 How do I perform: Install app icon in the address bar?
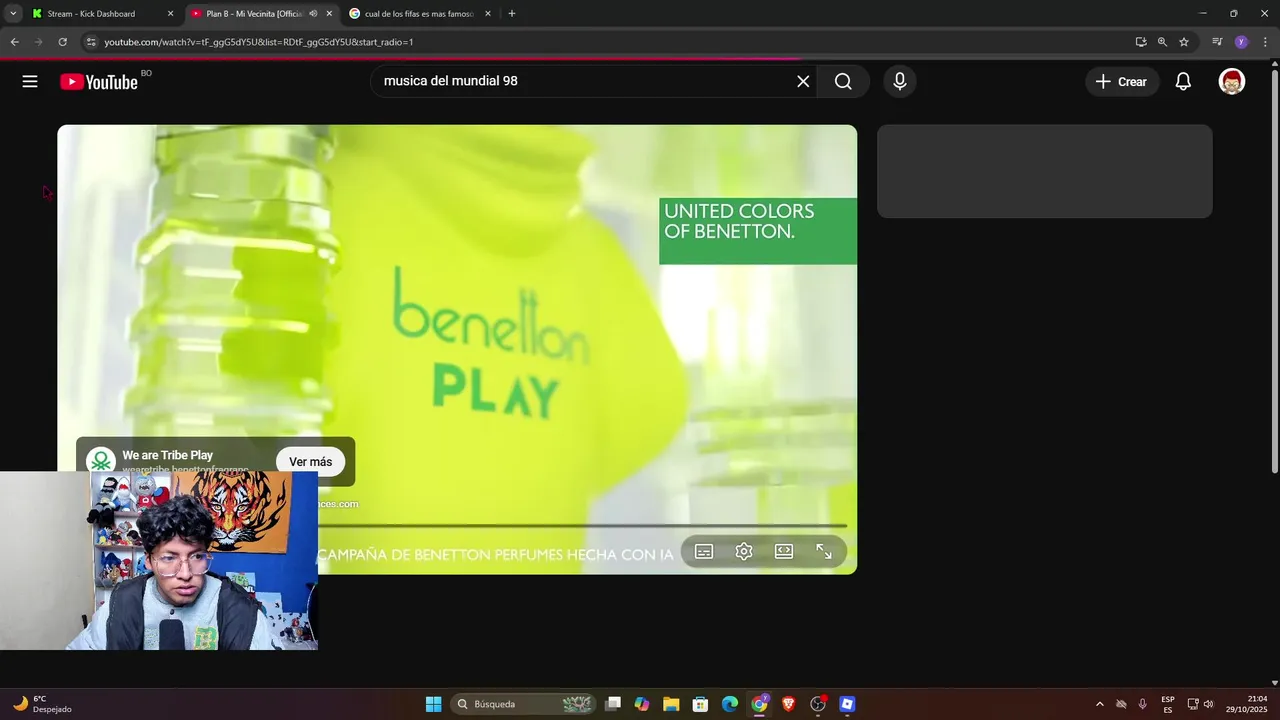(x=1141, y=42)
